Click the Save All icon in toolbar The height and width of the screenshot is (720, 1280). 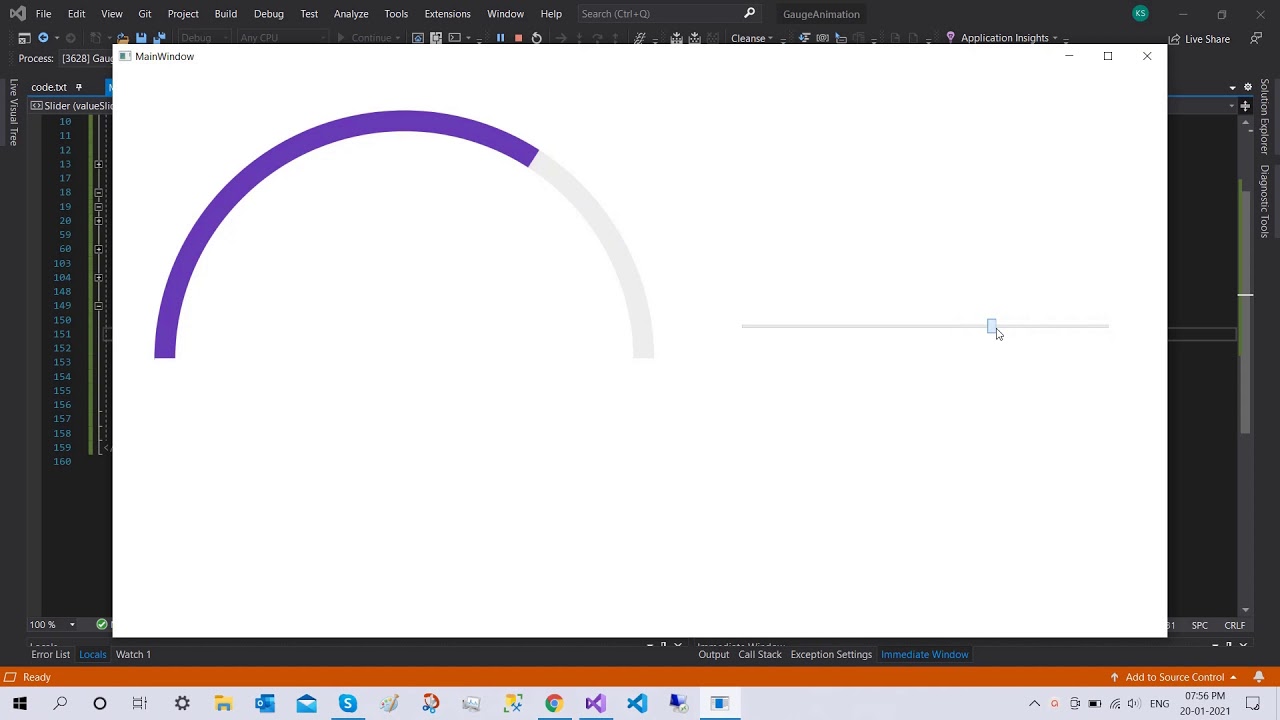(159, 38)
